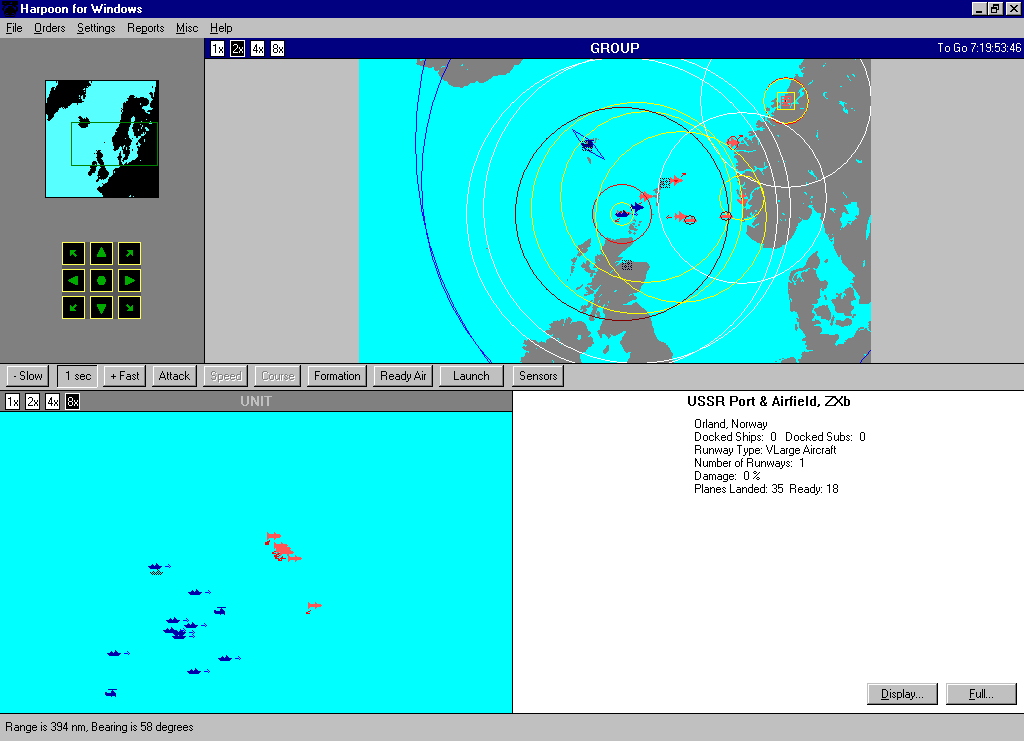Open the Settings menu

point(96,28)
